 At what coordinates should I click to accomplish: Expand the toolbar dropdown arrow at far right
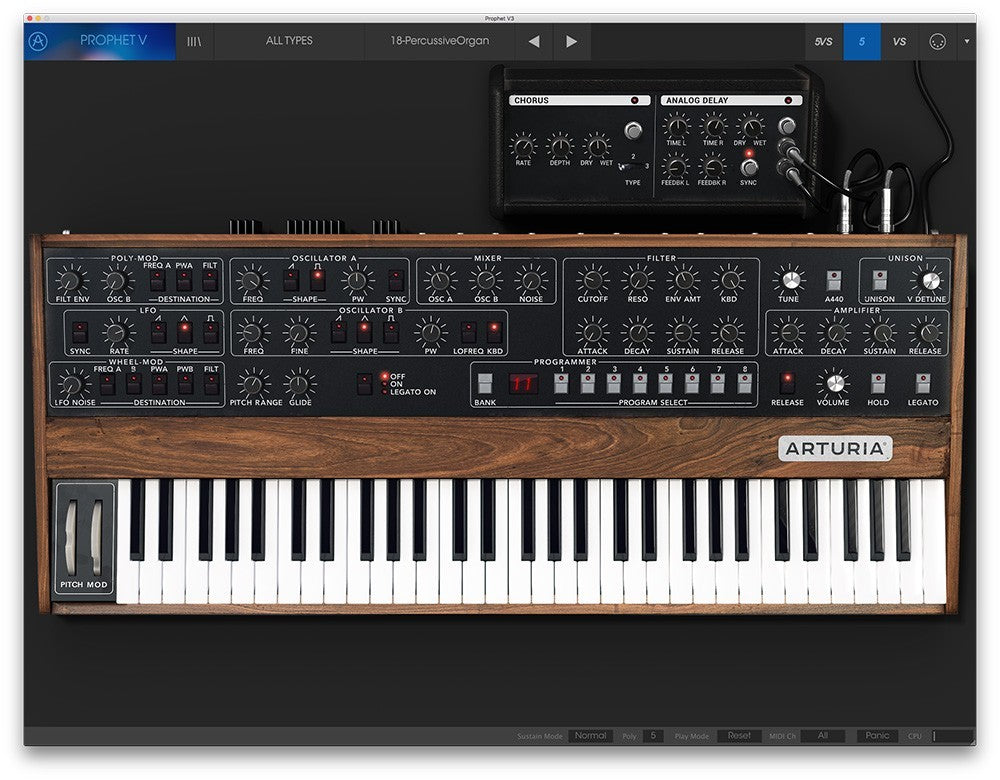coord(967,41)
